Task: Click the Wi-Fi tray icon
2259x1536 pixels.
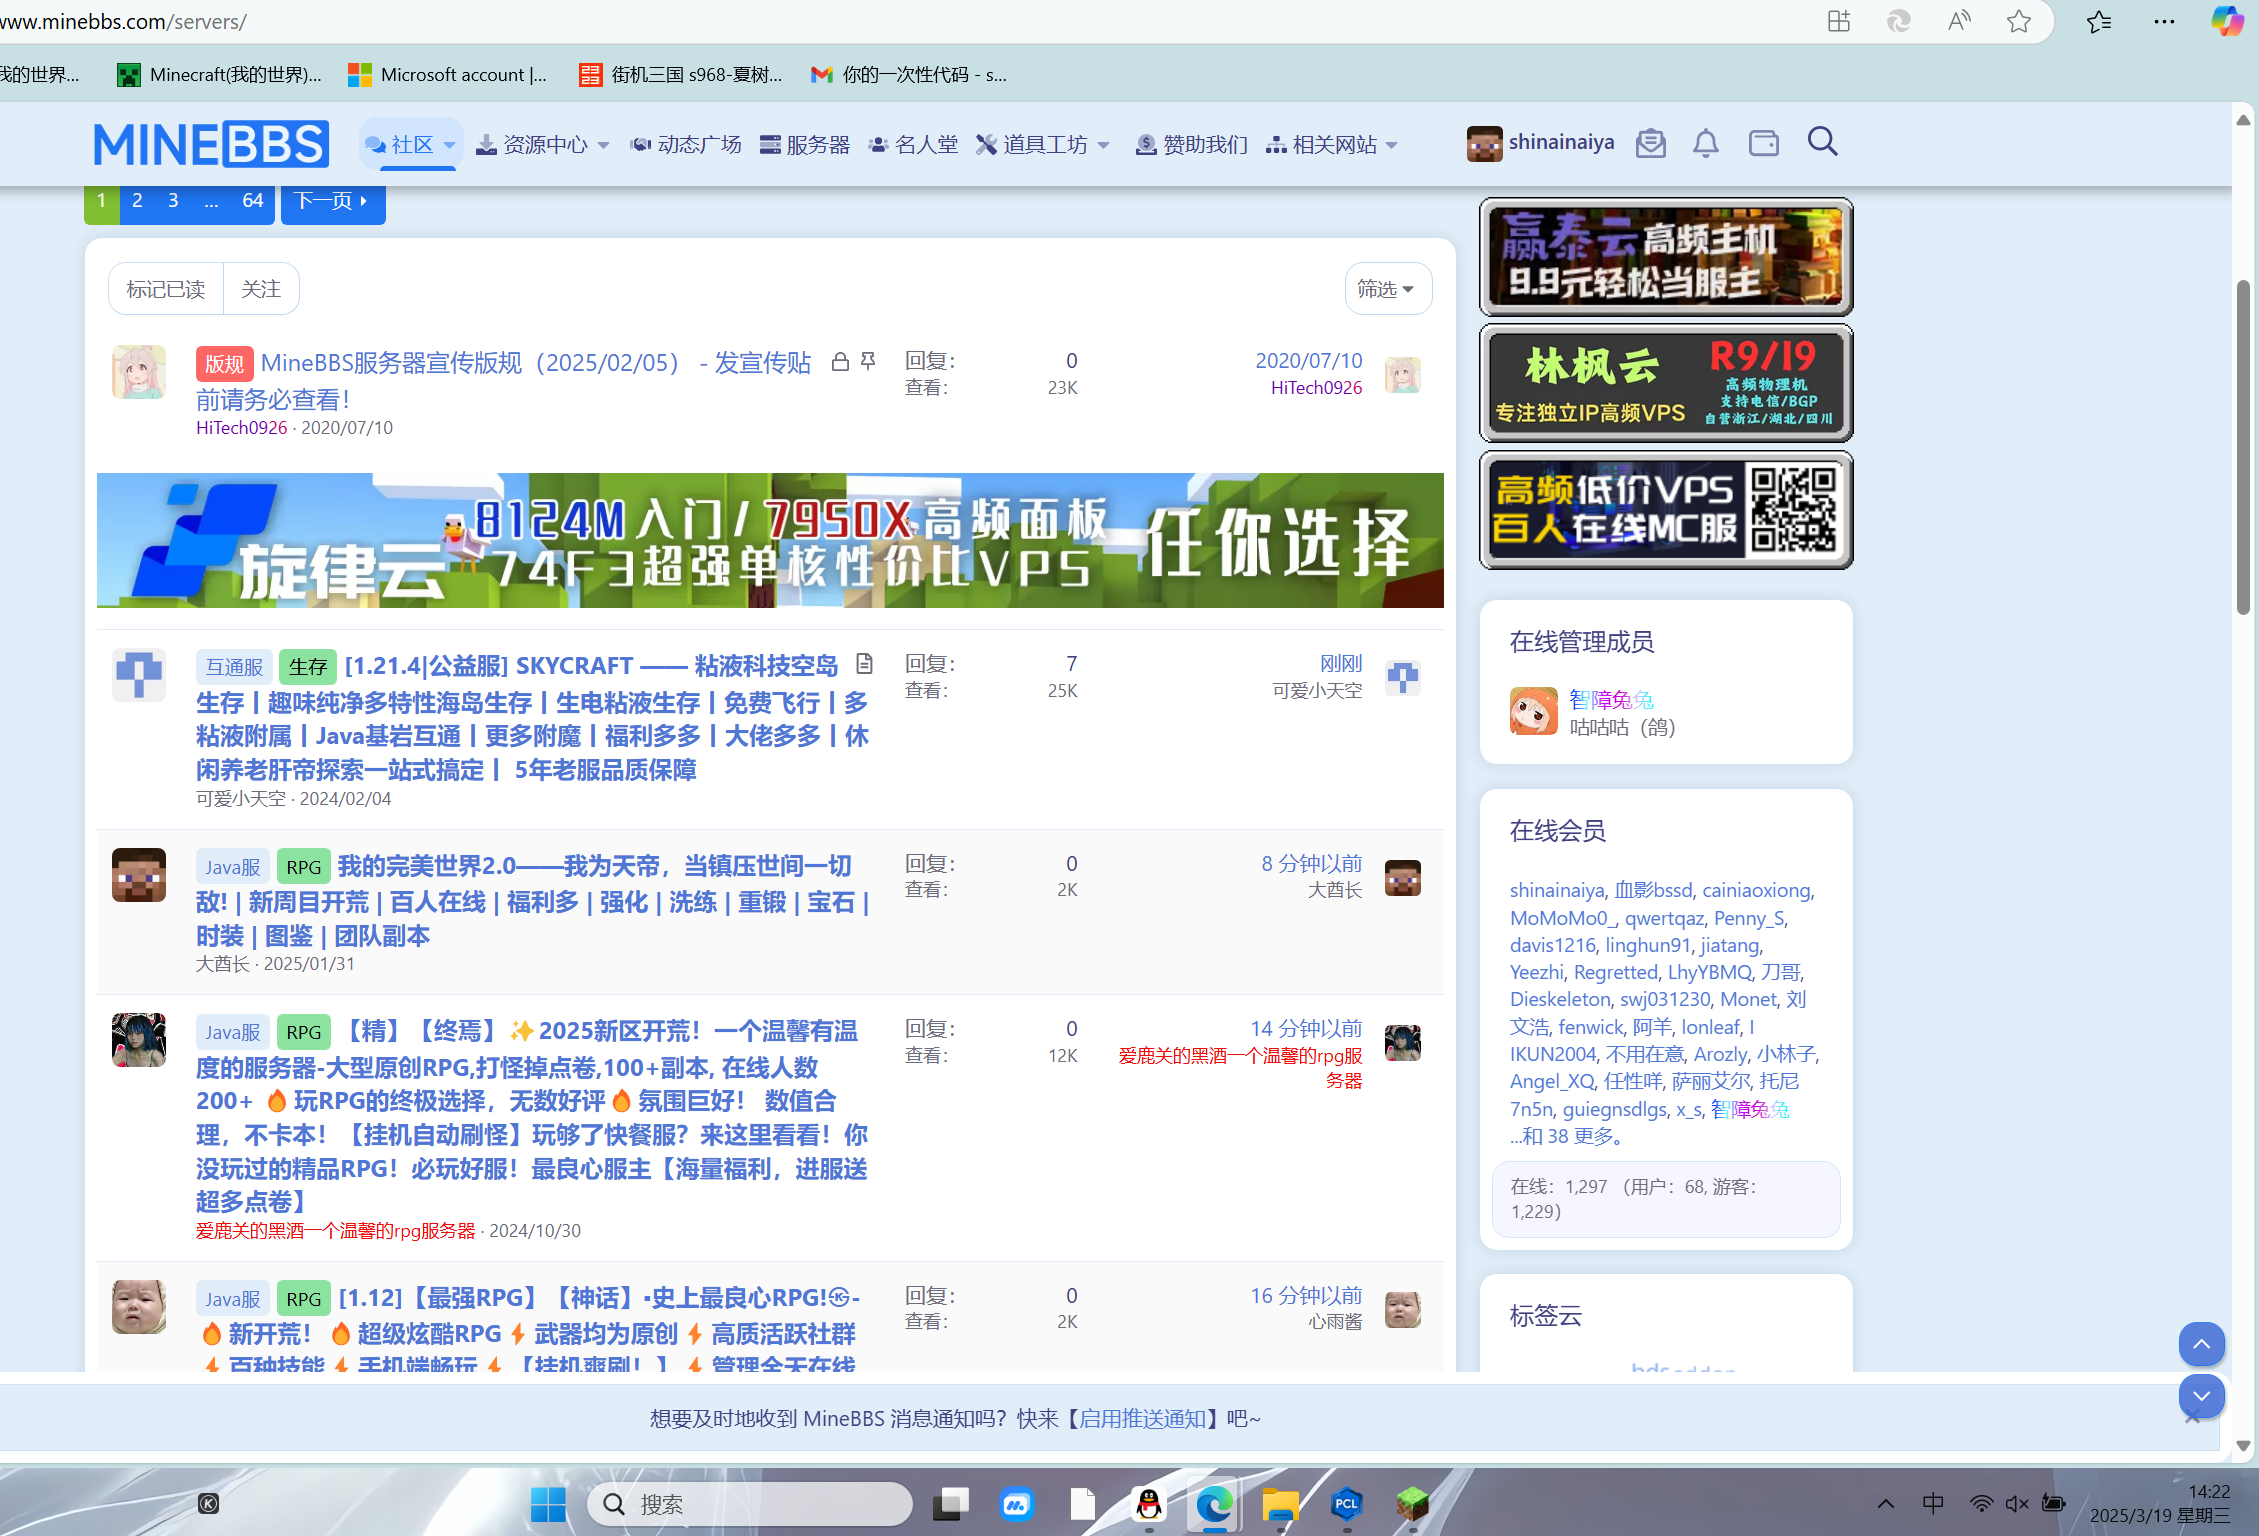Action: tap(1980, 1503)
